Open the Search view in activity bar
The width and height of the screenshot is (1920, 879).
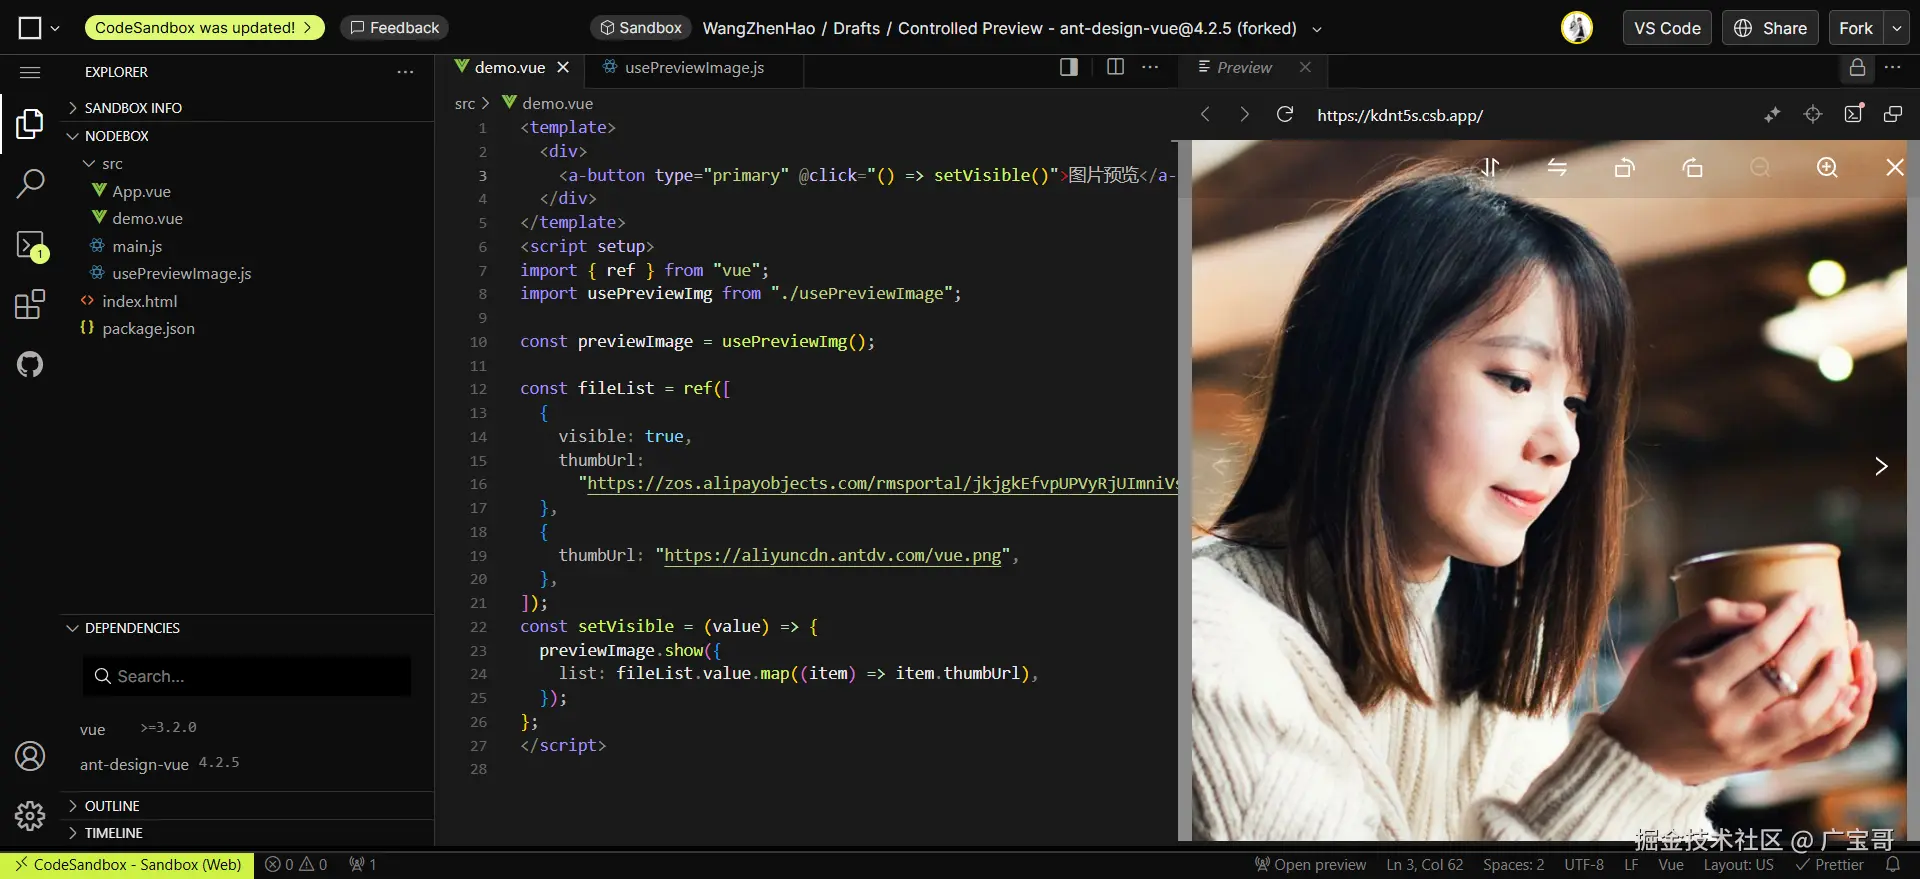30,183
